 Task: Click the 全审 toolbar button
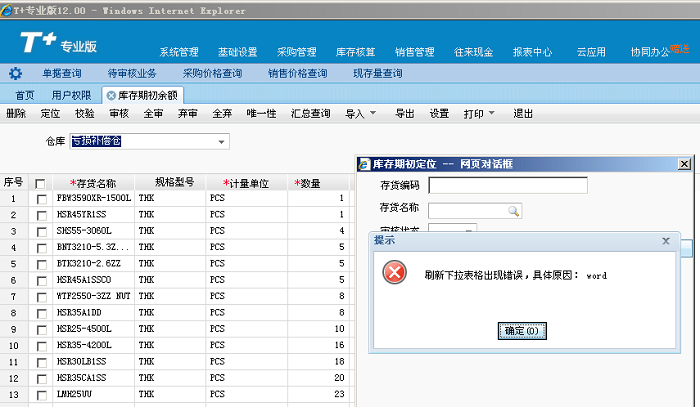pyautogui.click(x=153, y=114)
